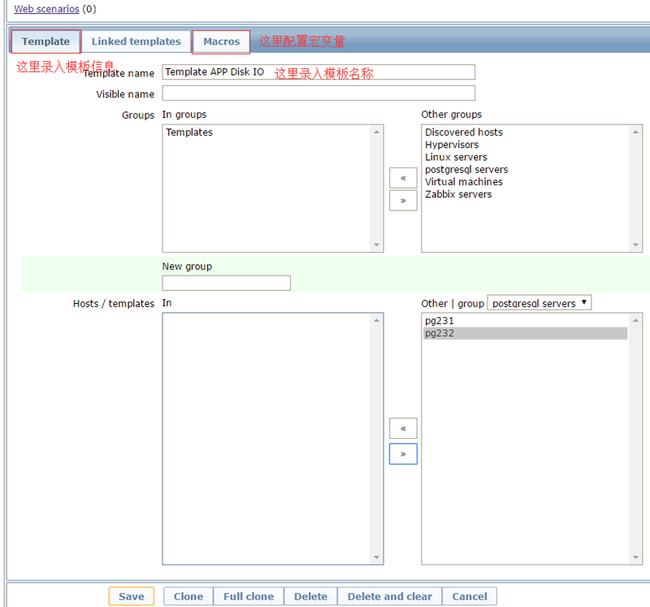Image resolution: width=650 pixels, height=607 pixels.
Task: Move selected group left with Groups « button
Action: [403, 178]
